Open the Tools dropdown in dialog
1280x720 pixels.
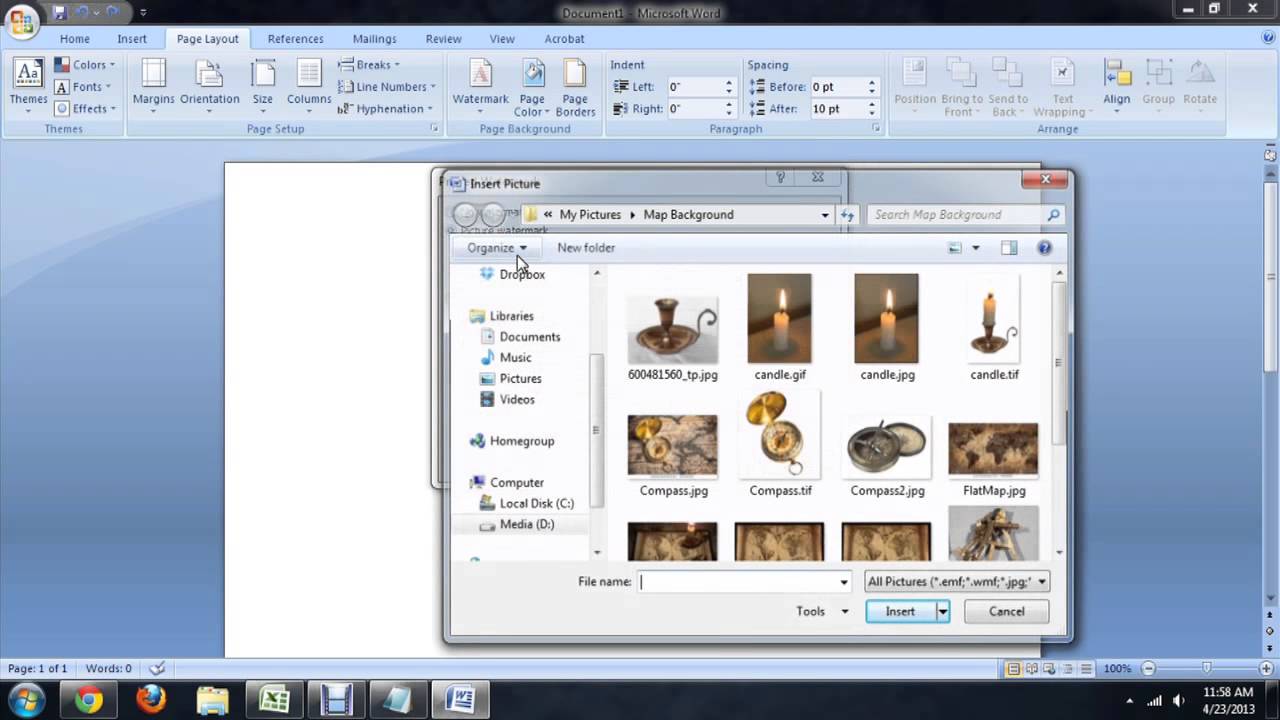pos(822,612)
